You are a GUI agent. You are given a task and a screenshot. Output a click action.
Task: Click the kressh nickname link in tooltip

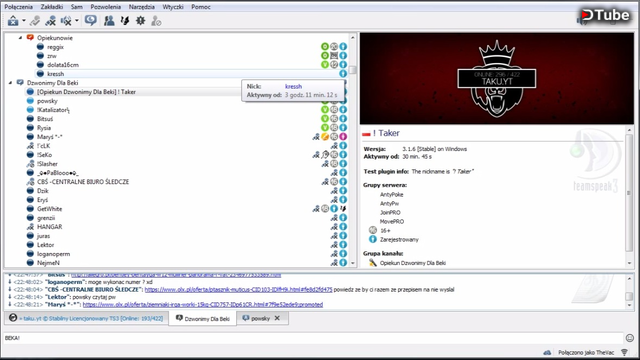point(293,86)
